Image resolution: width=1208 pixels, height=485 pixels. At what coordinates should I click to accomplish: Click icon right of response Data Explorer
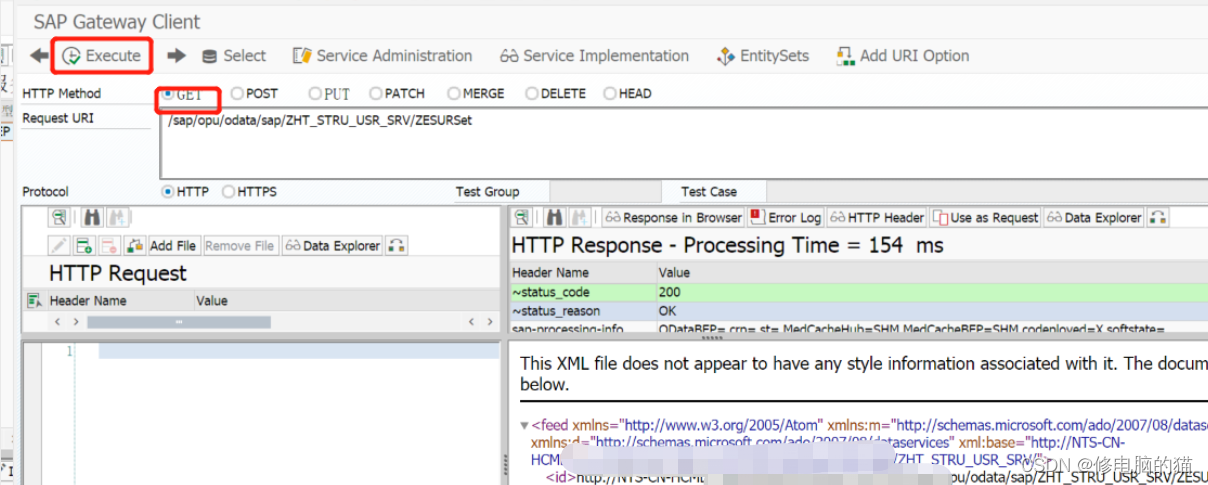1157,218
